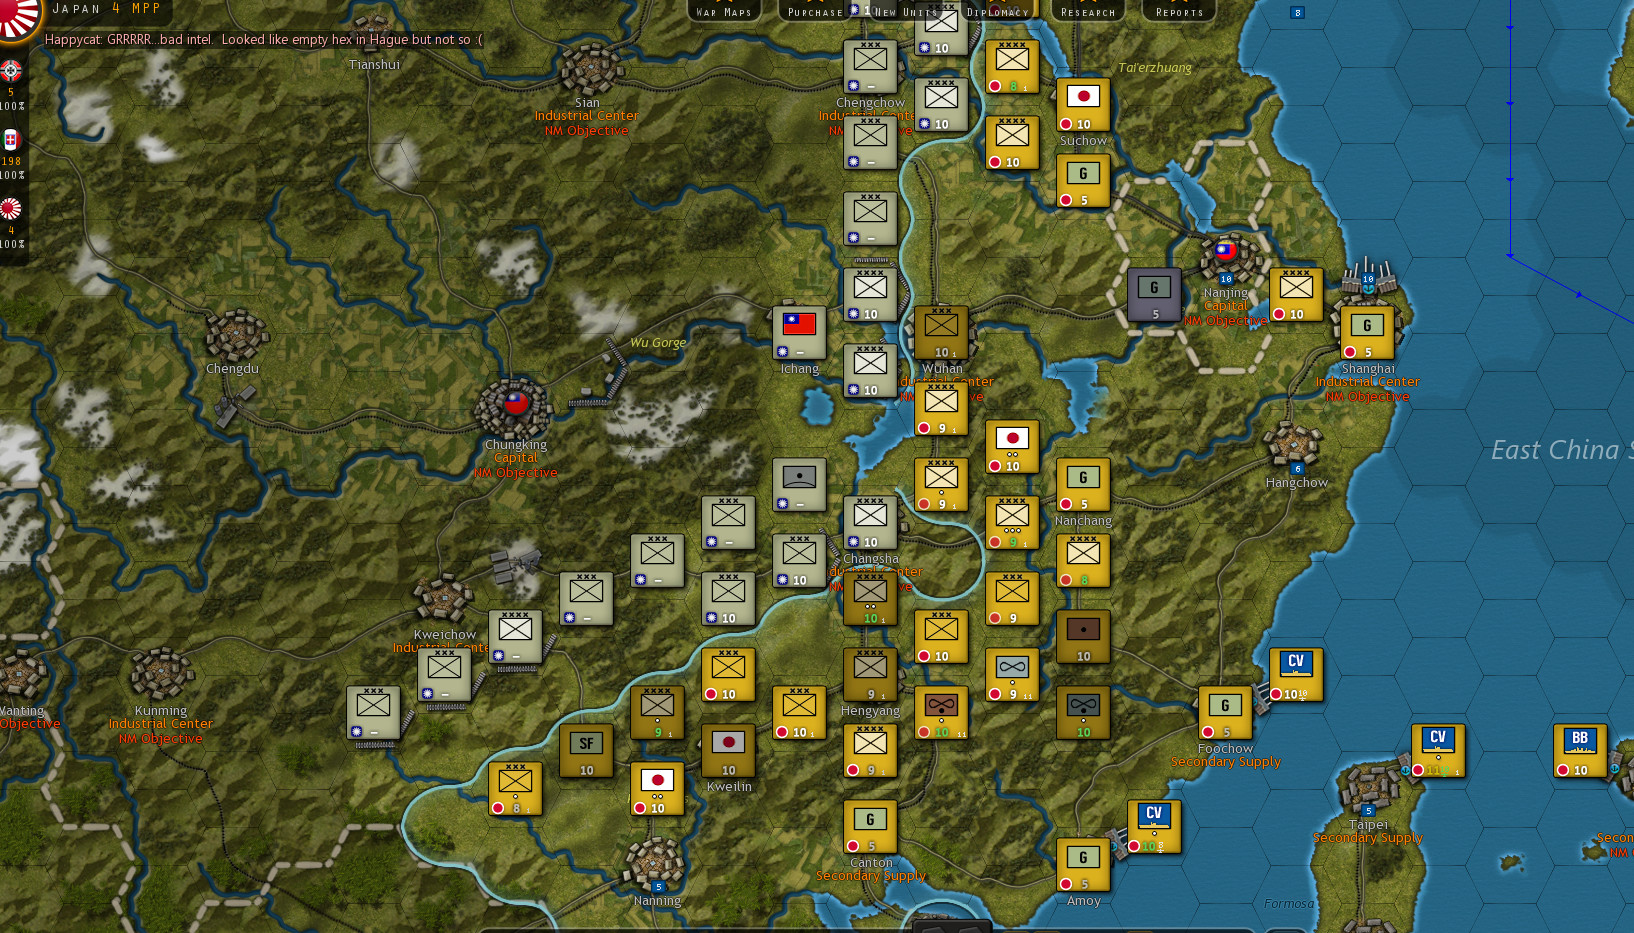Select the CV carrier next to Amoy
The height and width of the screenshot is (933, 1634).
1154,827
